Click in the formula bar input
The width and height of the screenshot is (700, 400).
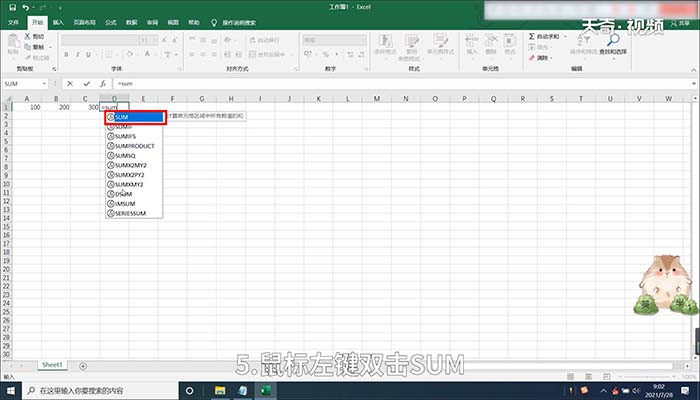point(402,83)
